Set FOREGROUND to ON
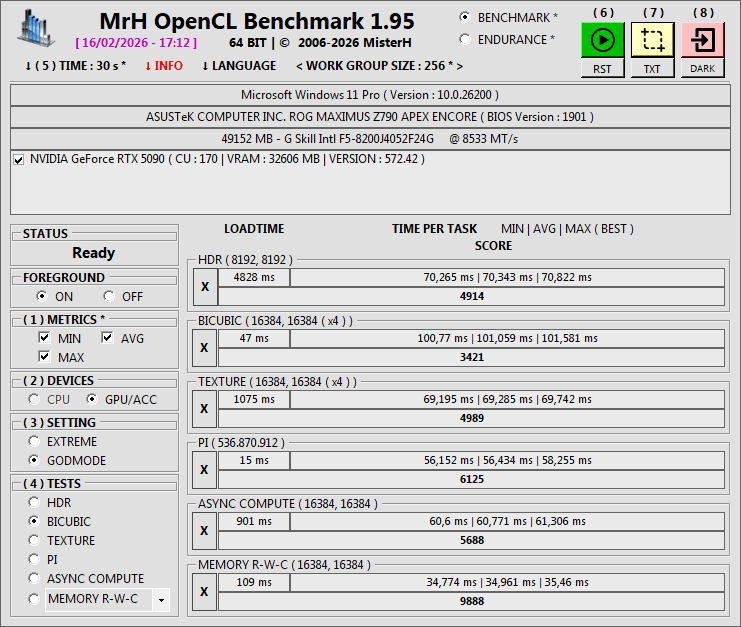This screenshot has width=741, height=627. (x=42, y=296)
